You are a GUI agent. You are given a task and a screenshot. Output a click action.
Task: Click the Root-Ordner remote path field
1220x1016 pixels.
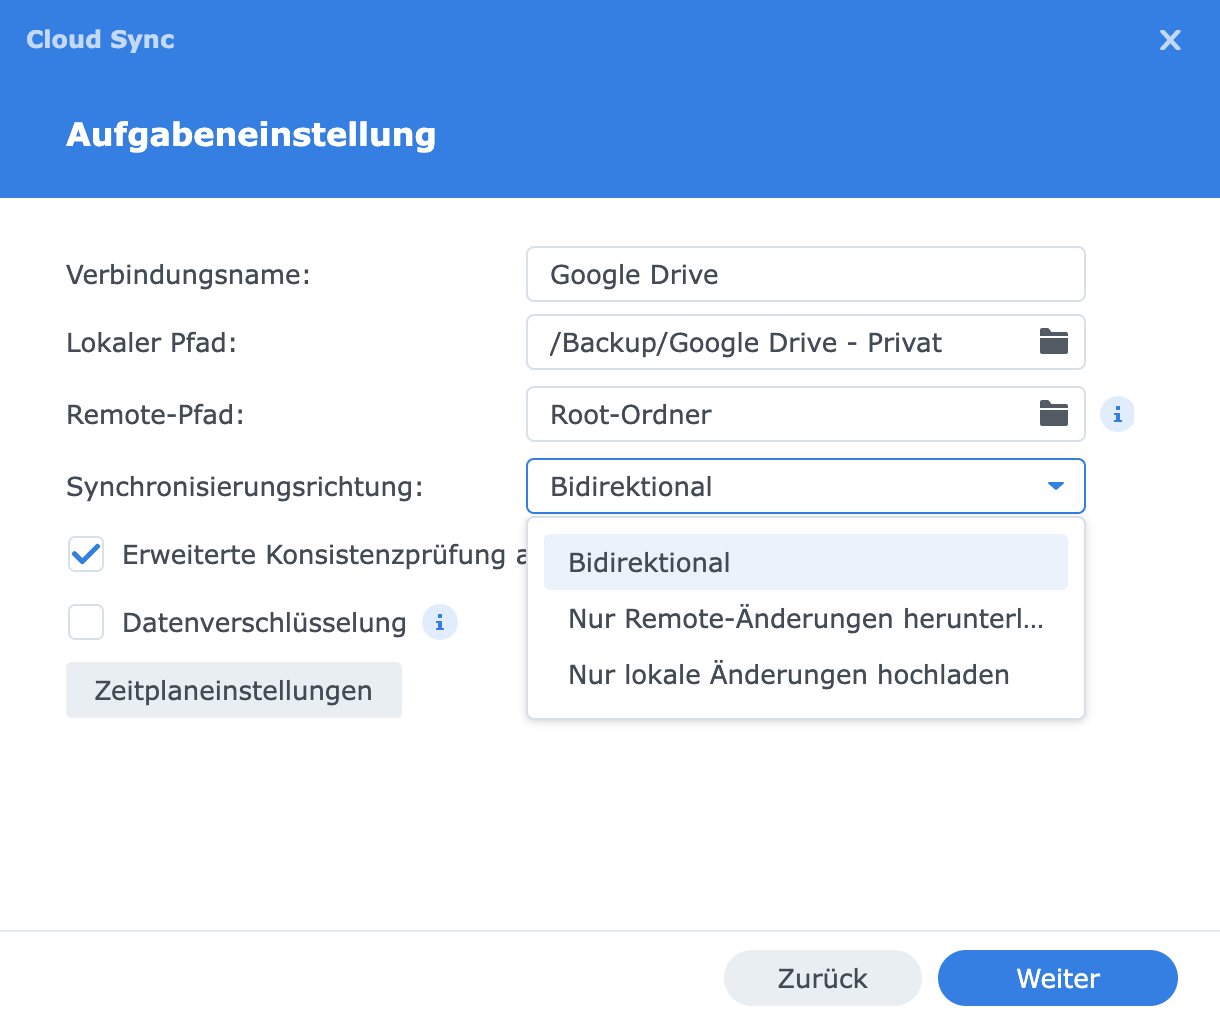pos(780,414)
